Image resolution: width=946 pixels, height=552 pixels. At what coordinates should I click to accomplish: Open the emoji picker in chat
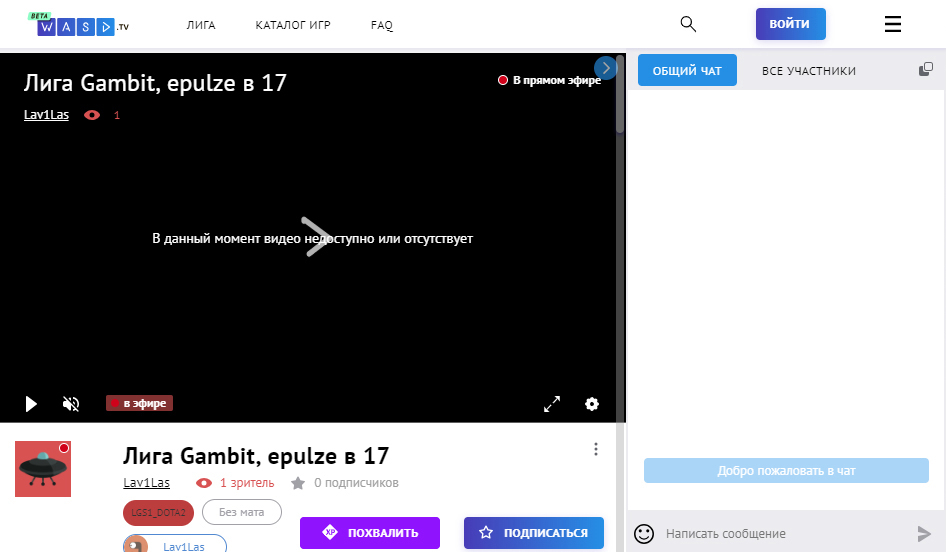click(x=644, y=534)
